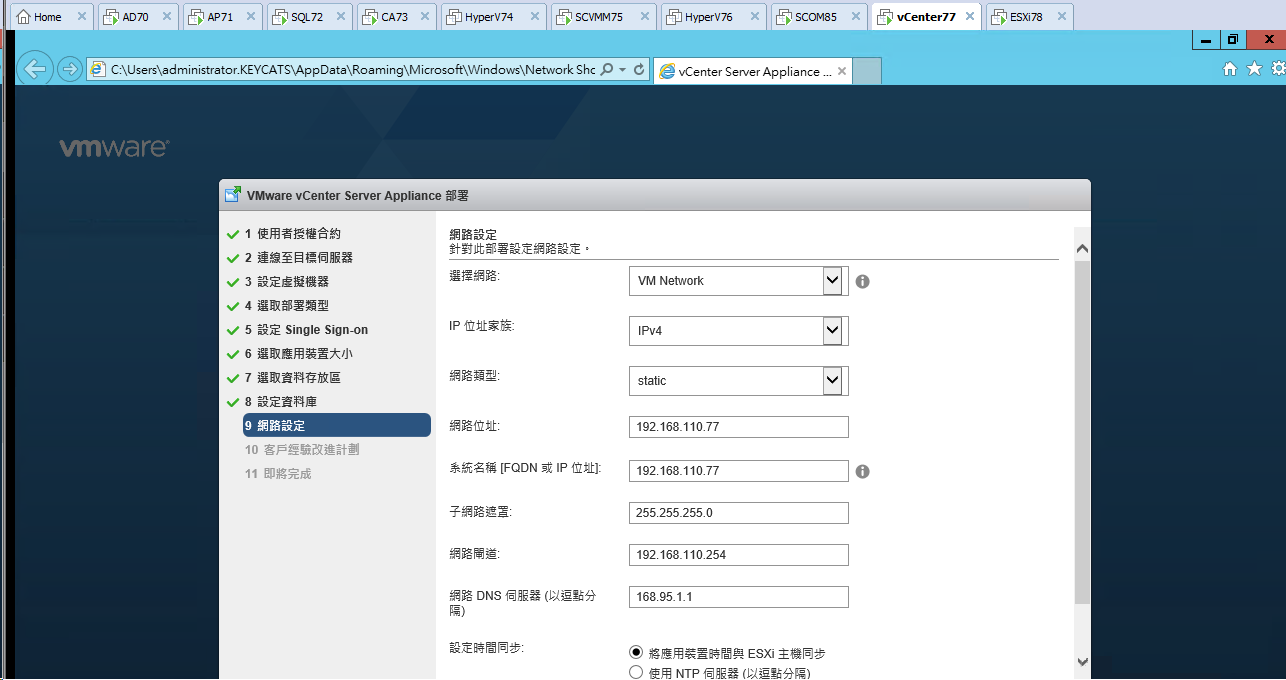
Task: Restore down the browser window
Action: coord(1233,41)
